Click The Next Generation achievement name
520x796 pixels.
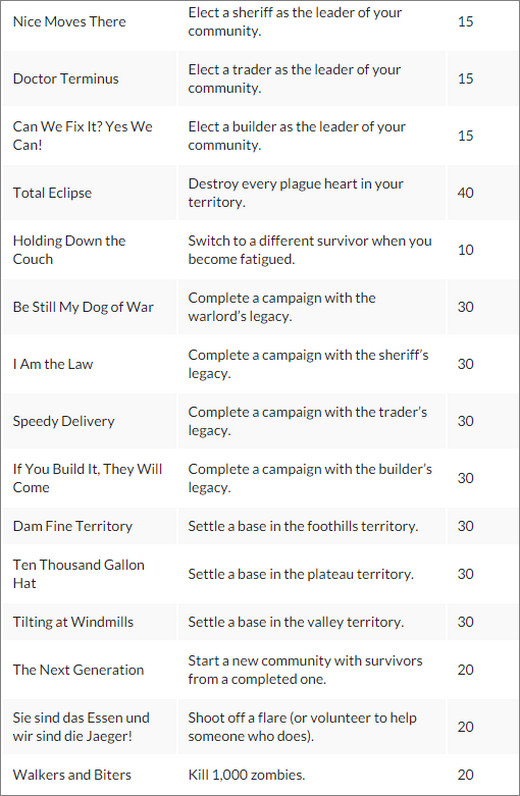tap(78, 670)
